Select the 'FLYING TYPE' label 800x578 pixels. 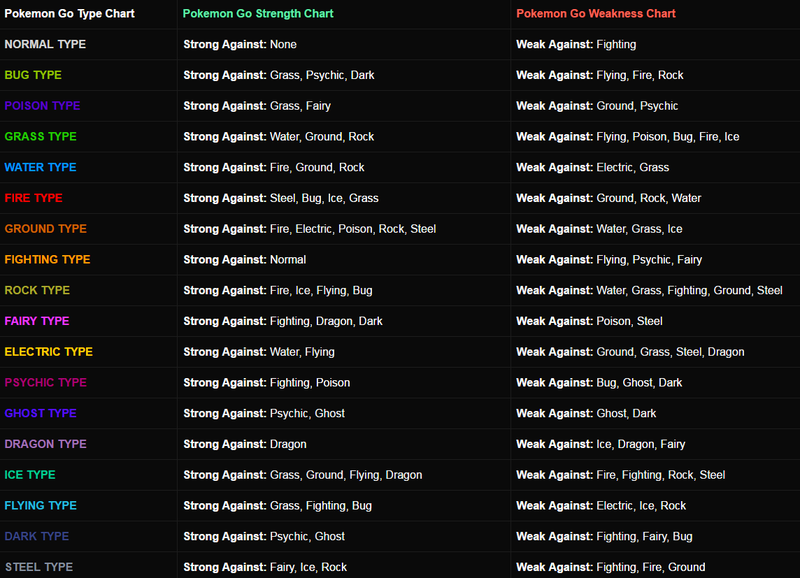point(41,506)
